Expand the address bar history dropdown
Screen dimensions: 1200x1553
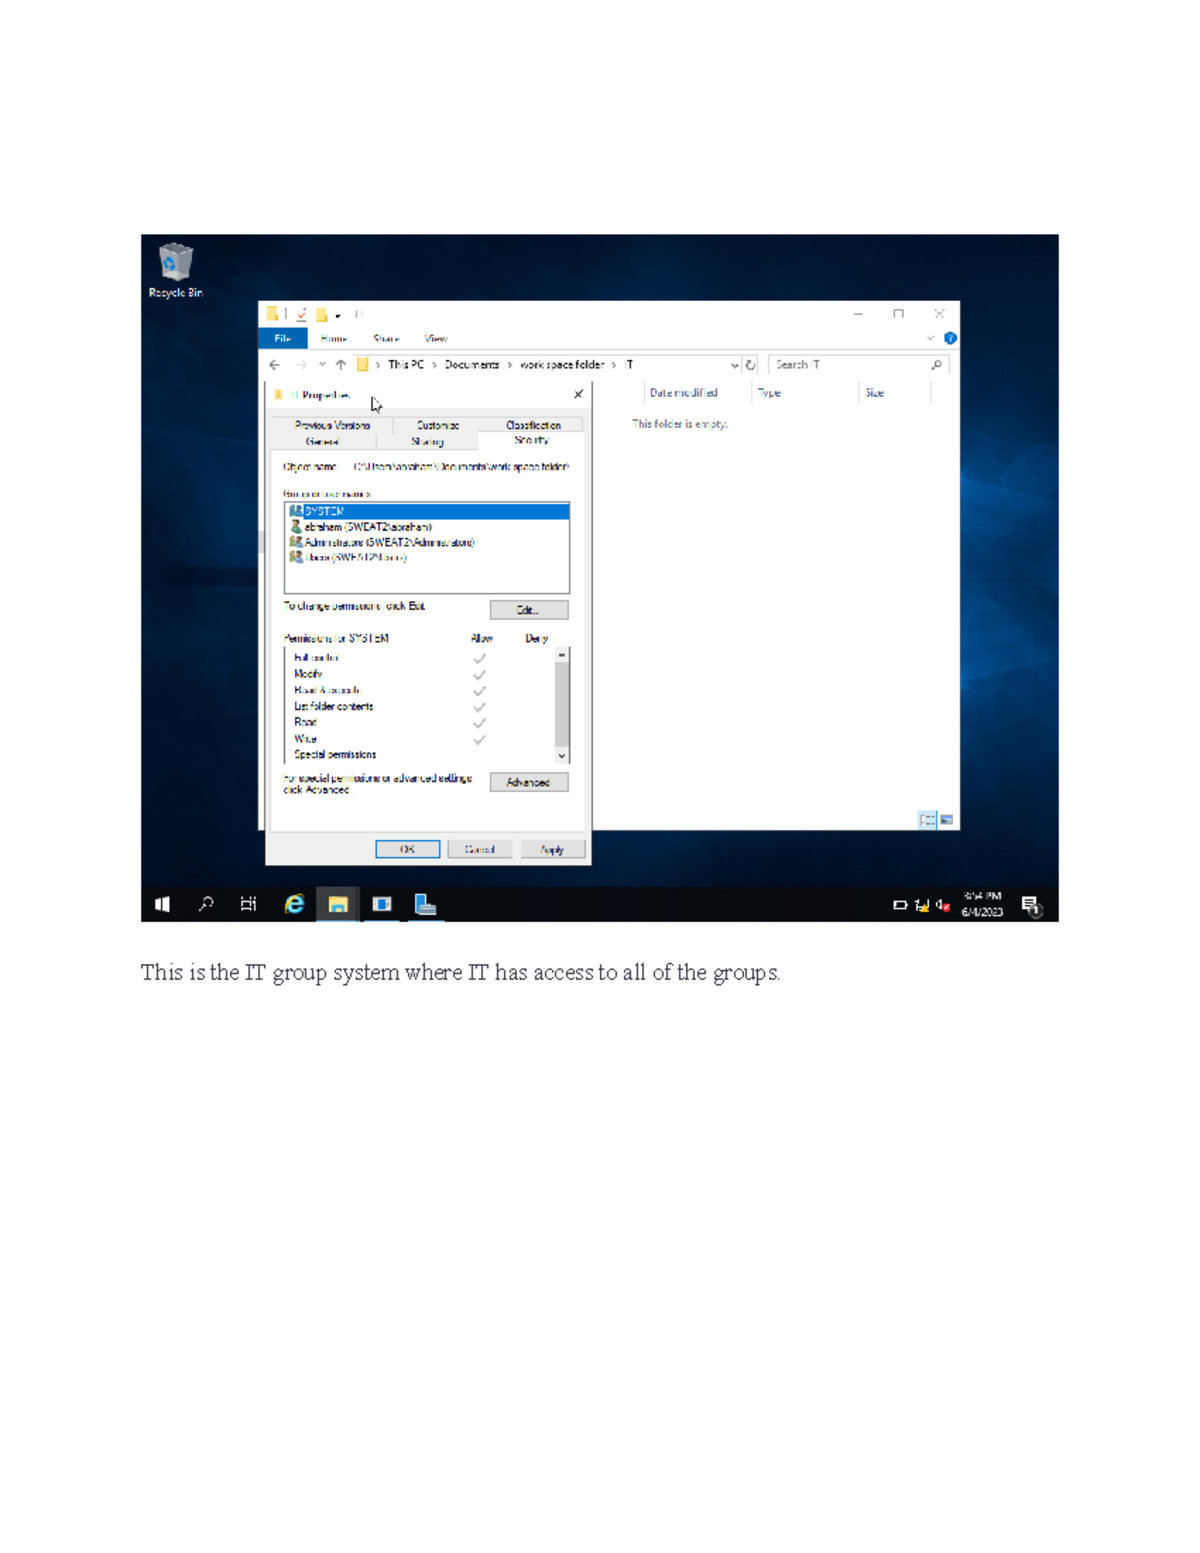tap(735, 365)
